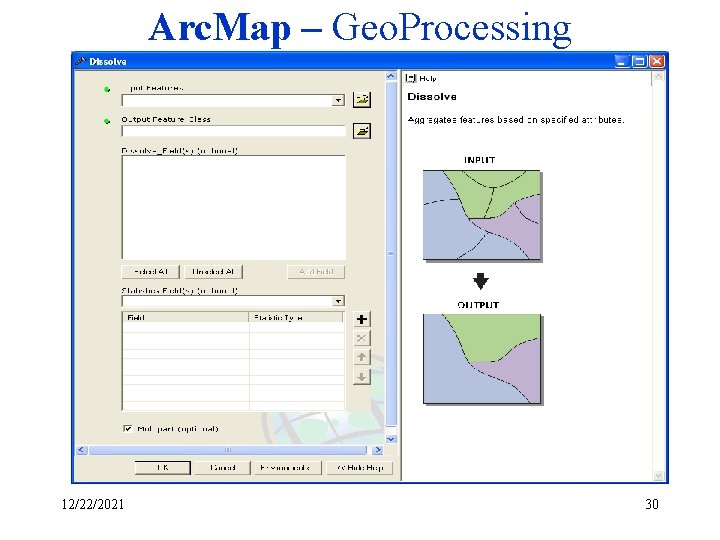Click the Dissolve Field(s) list box

click(234, 208)
